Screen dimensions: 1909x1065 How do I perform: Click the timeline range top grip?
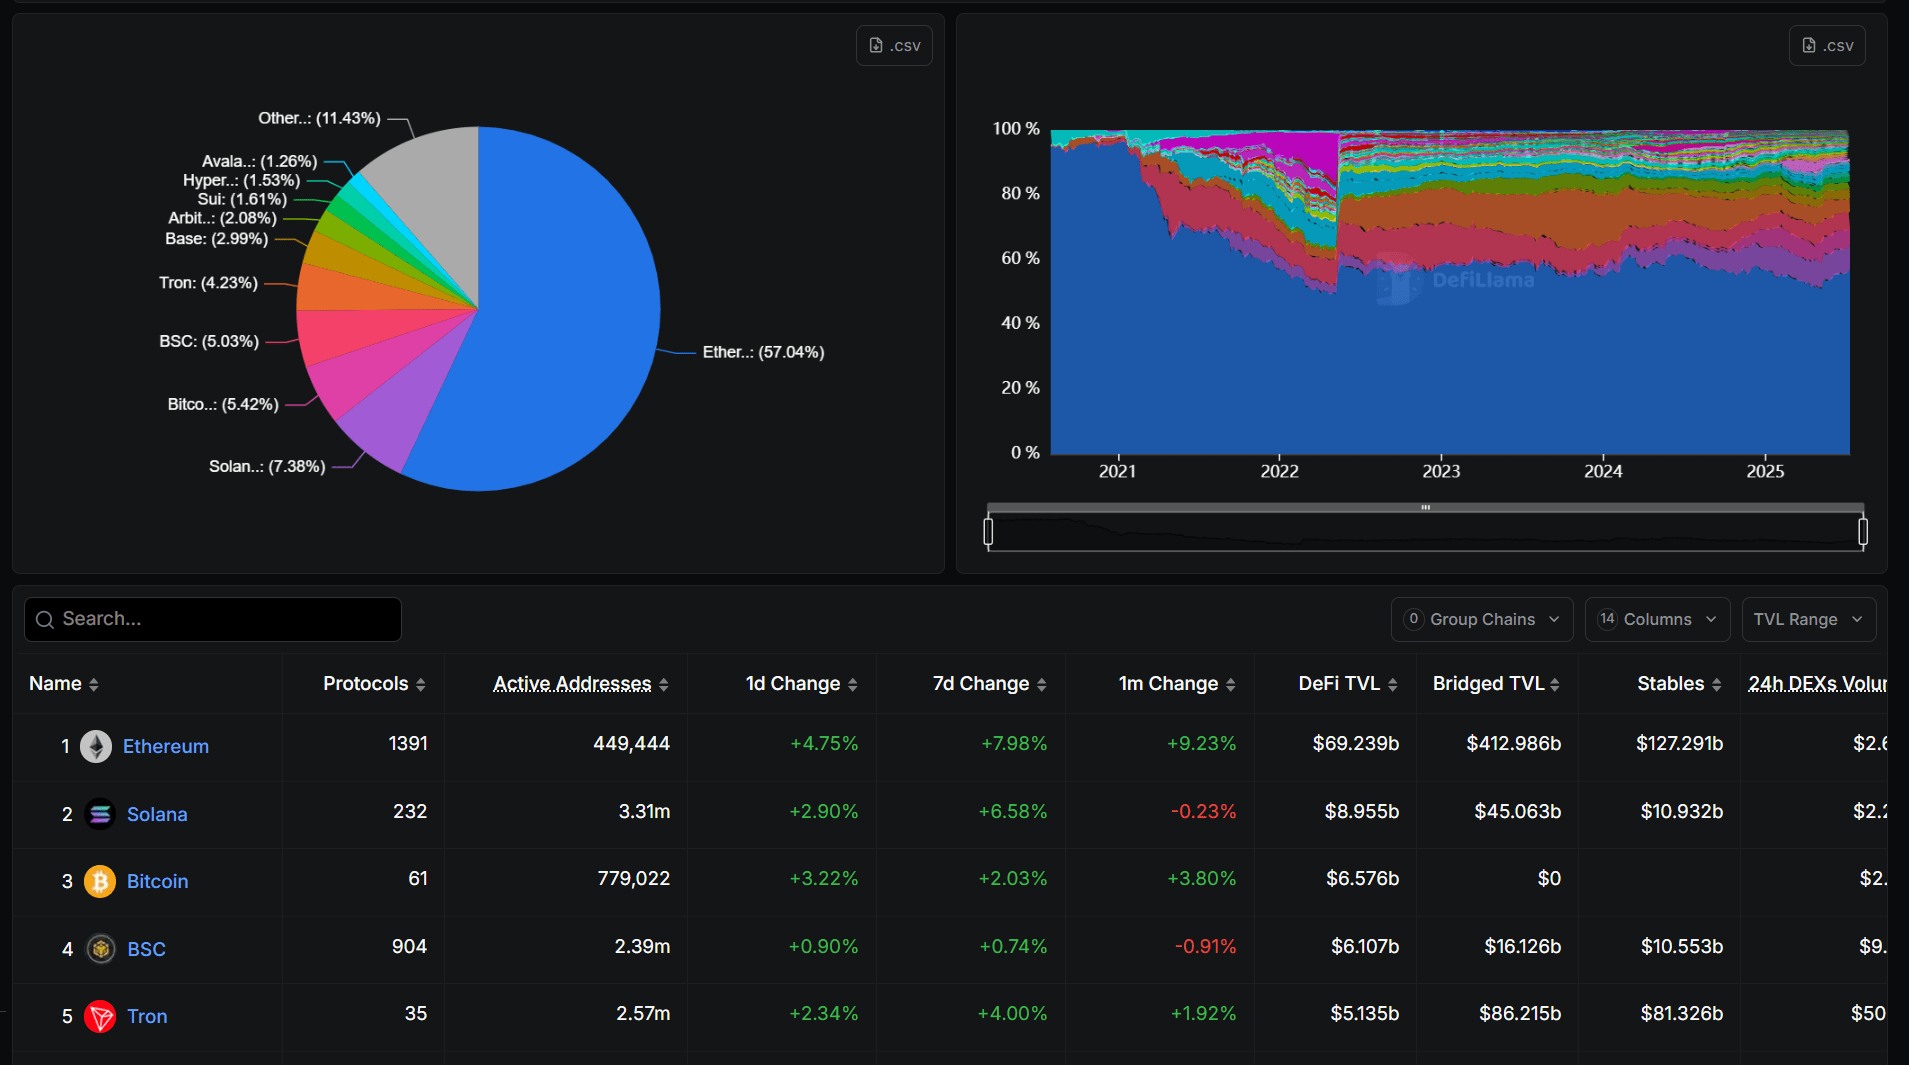[x=1425, y=508]
